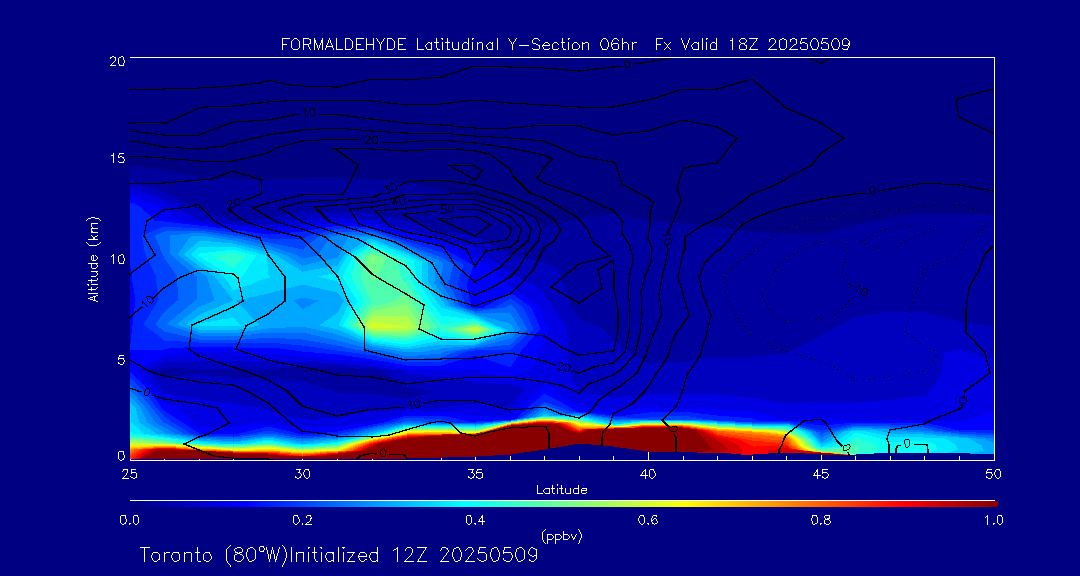1080x576 pixels.
Task: Click colorbar tick label 0.6
Action: 647,520
